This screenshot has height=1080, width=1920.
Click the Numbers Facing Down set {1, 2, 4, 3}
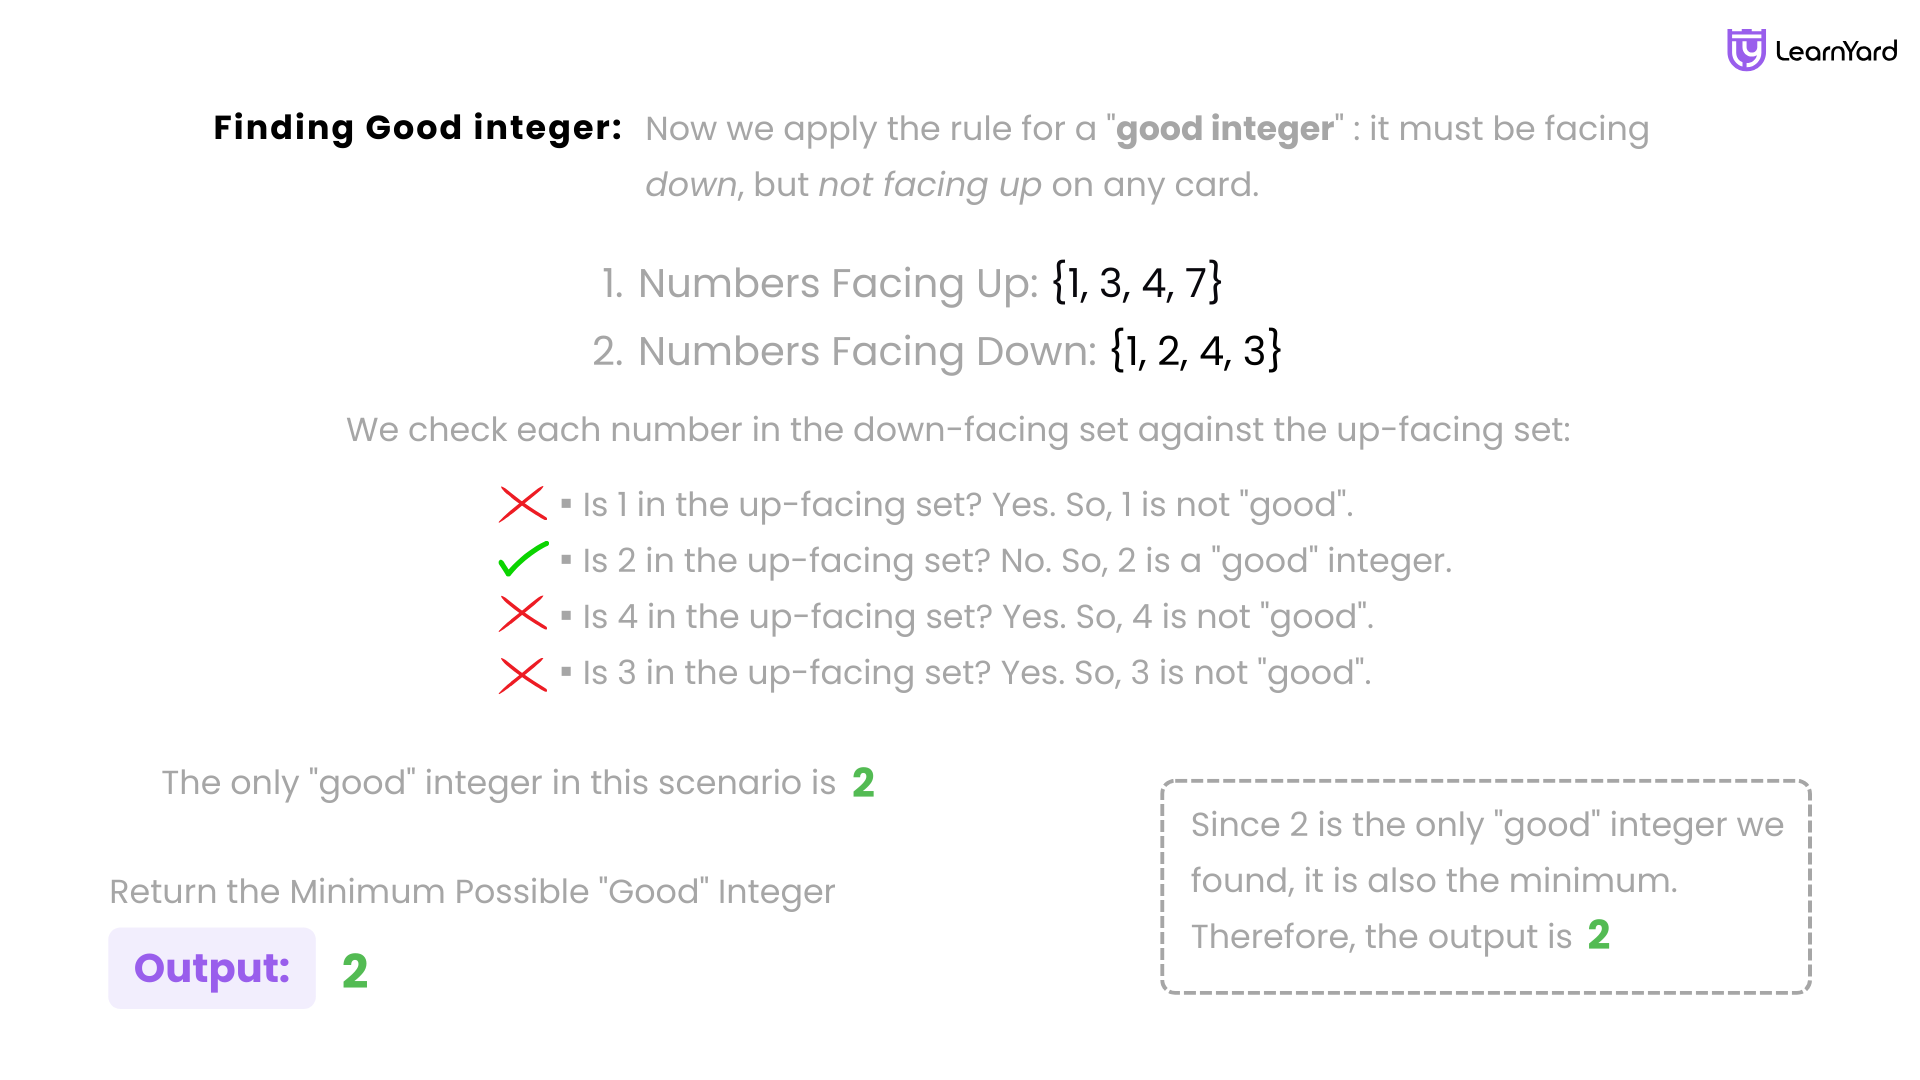(1196, 351)
